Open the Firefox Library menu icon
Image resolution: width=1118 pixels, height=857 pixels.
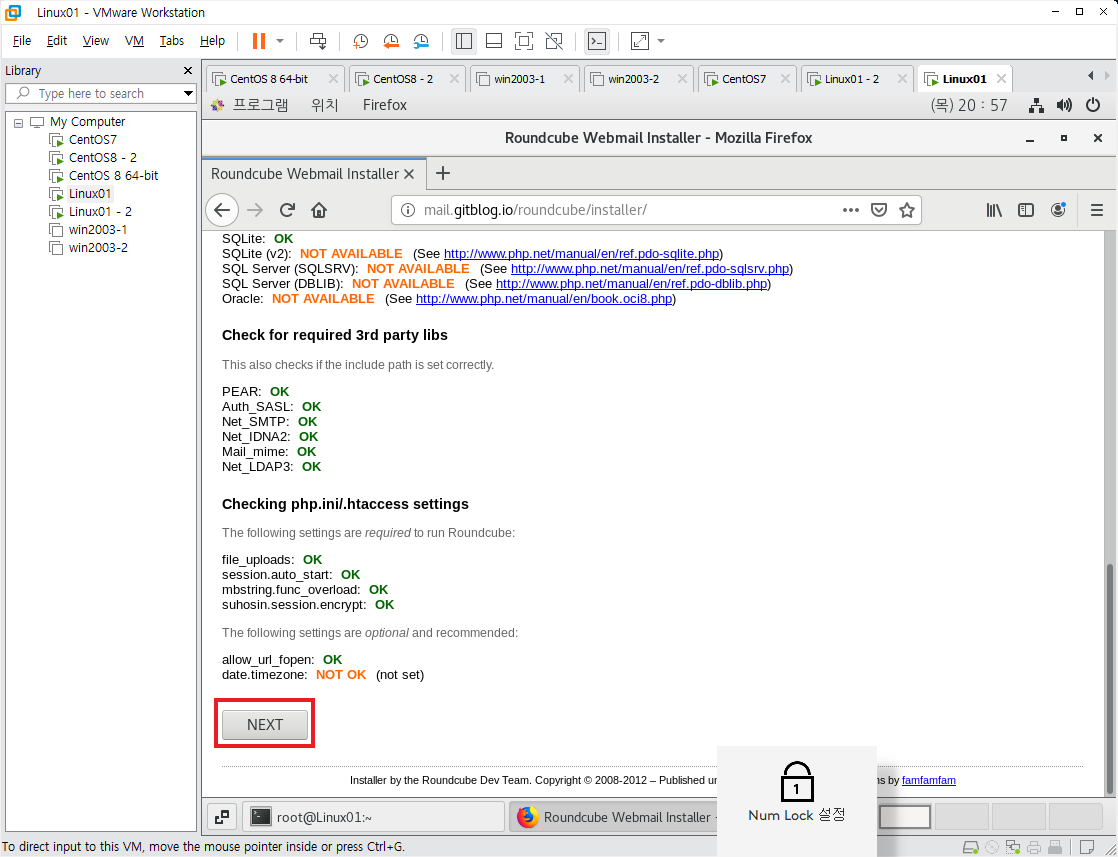point(994,210)
